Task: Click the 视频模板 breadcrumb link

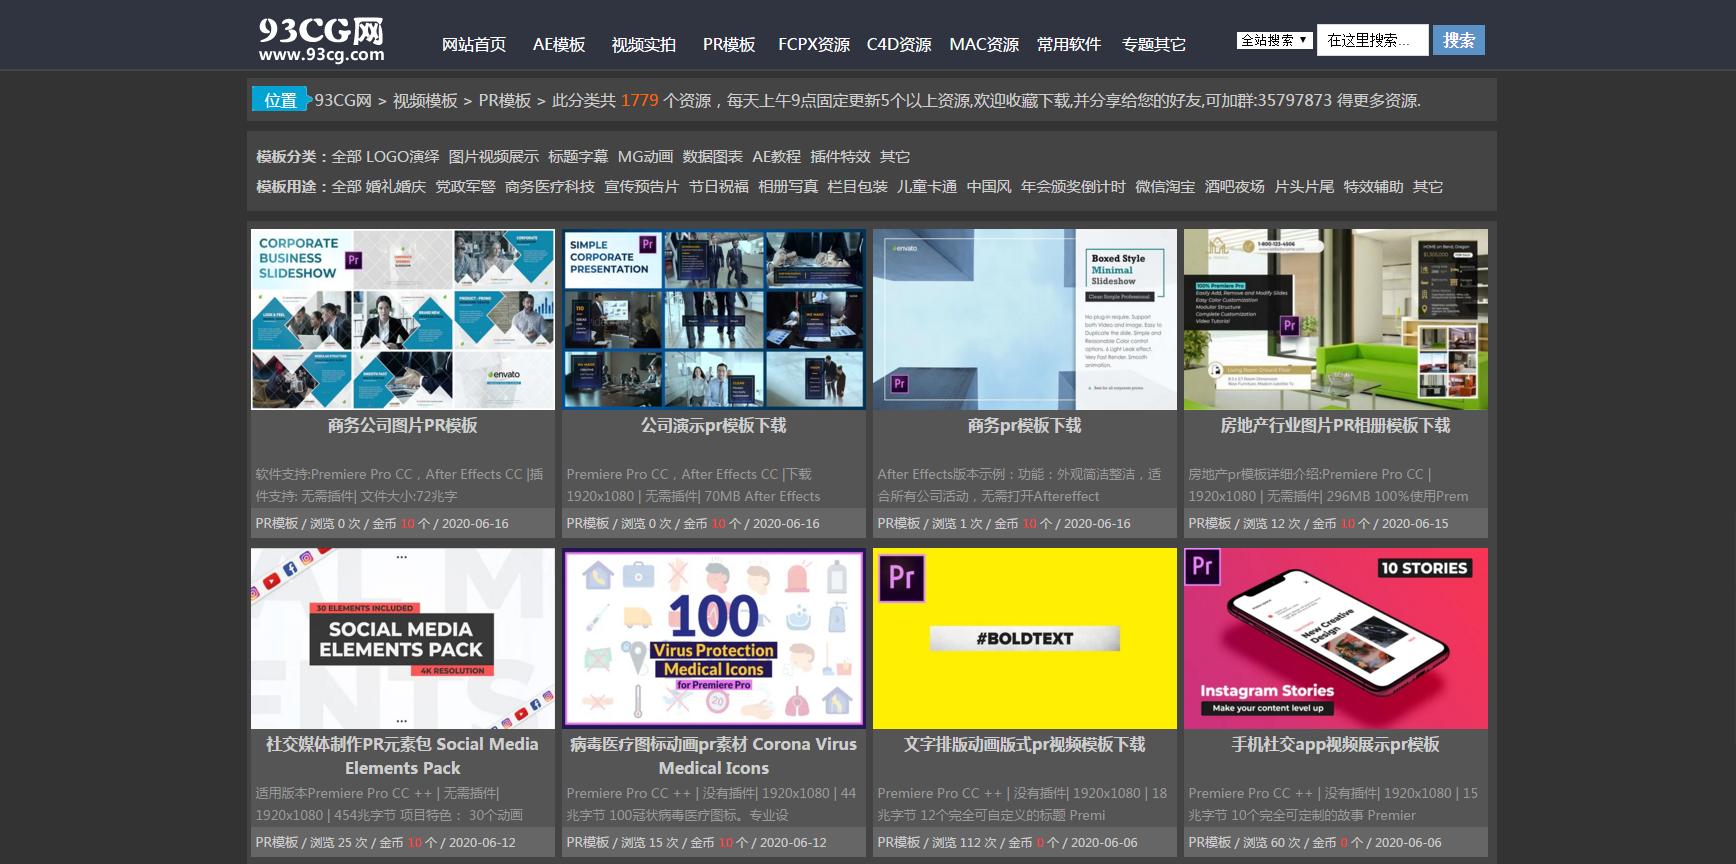Action: (x=425, y=101)
